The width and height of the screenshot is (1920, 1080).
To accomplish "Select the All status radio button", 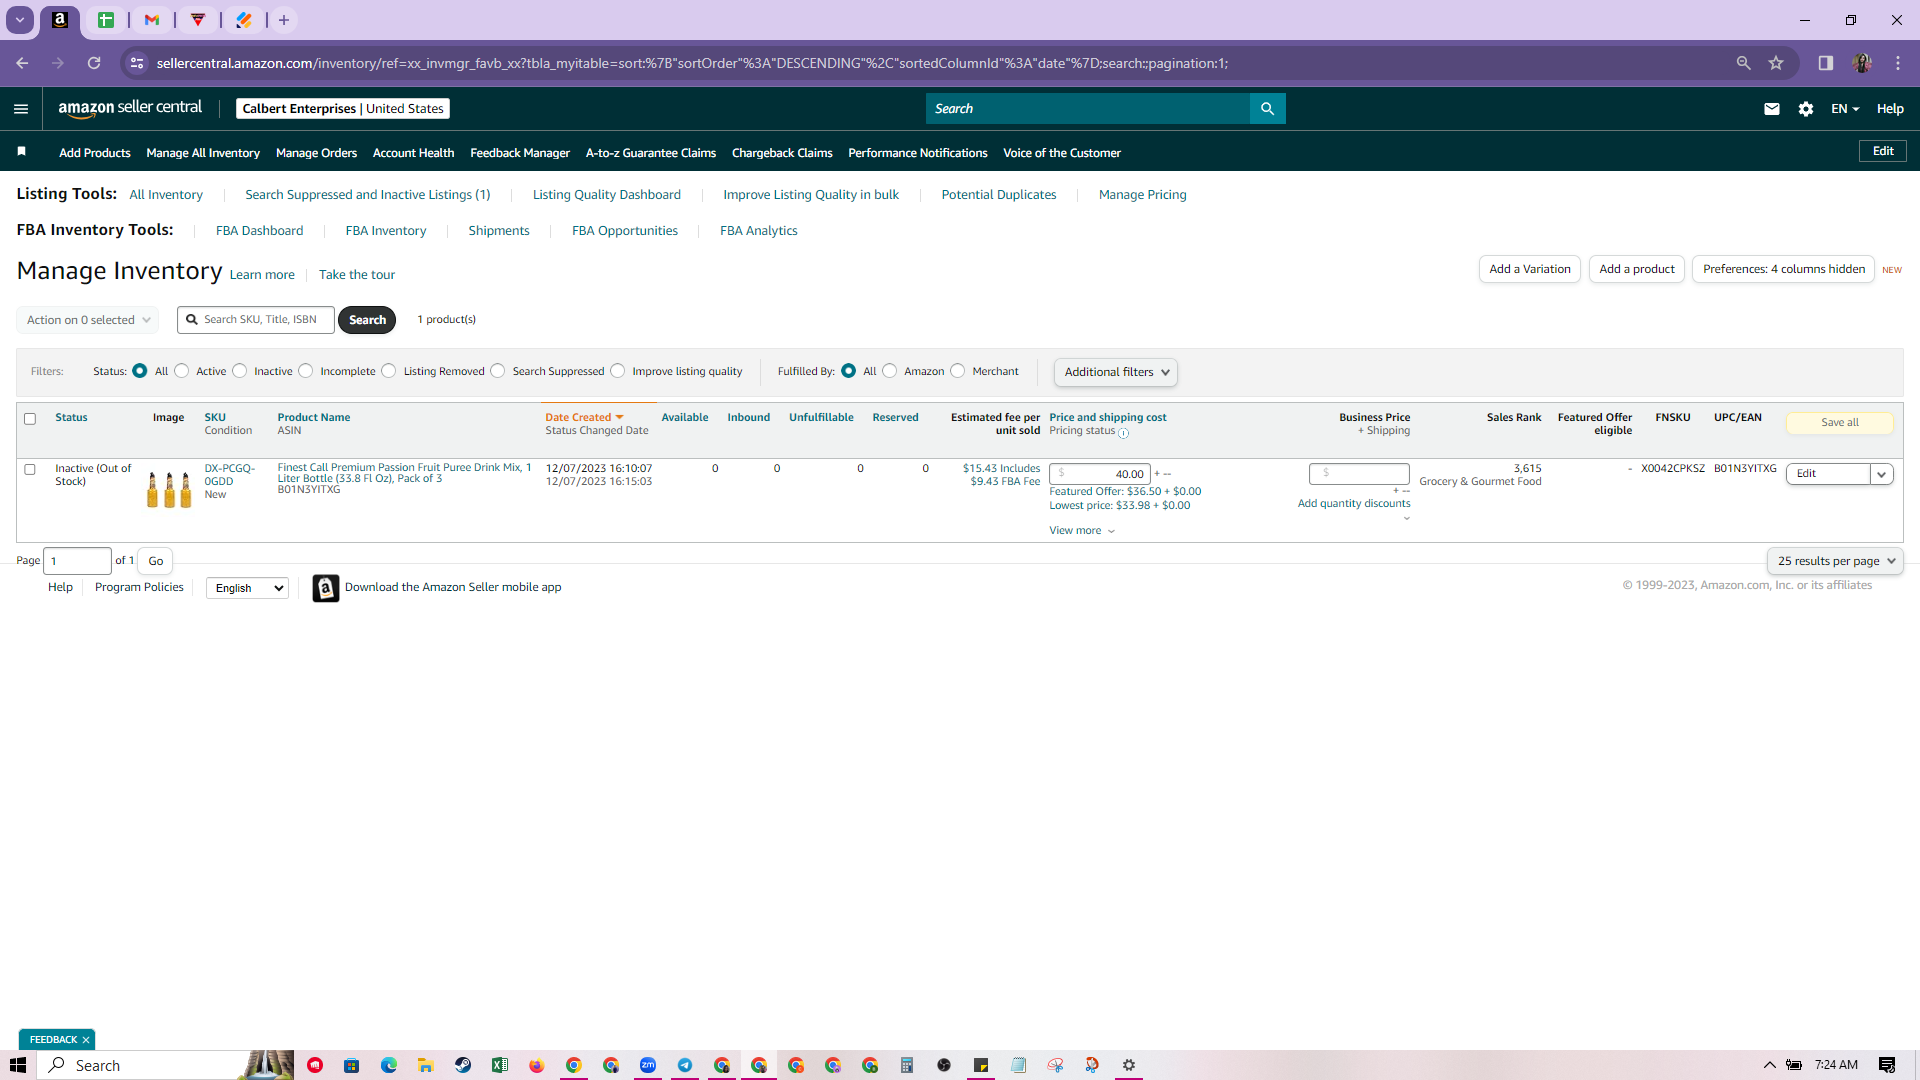I will tap(140, 371).
